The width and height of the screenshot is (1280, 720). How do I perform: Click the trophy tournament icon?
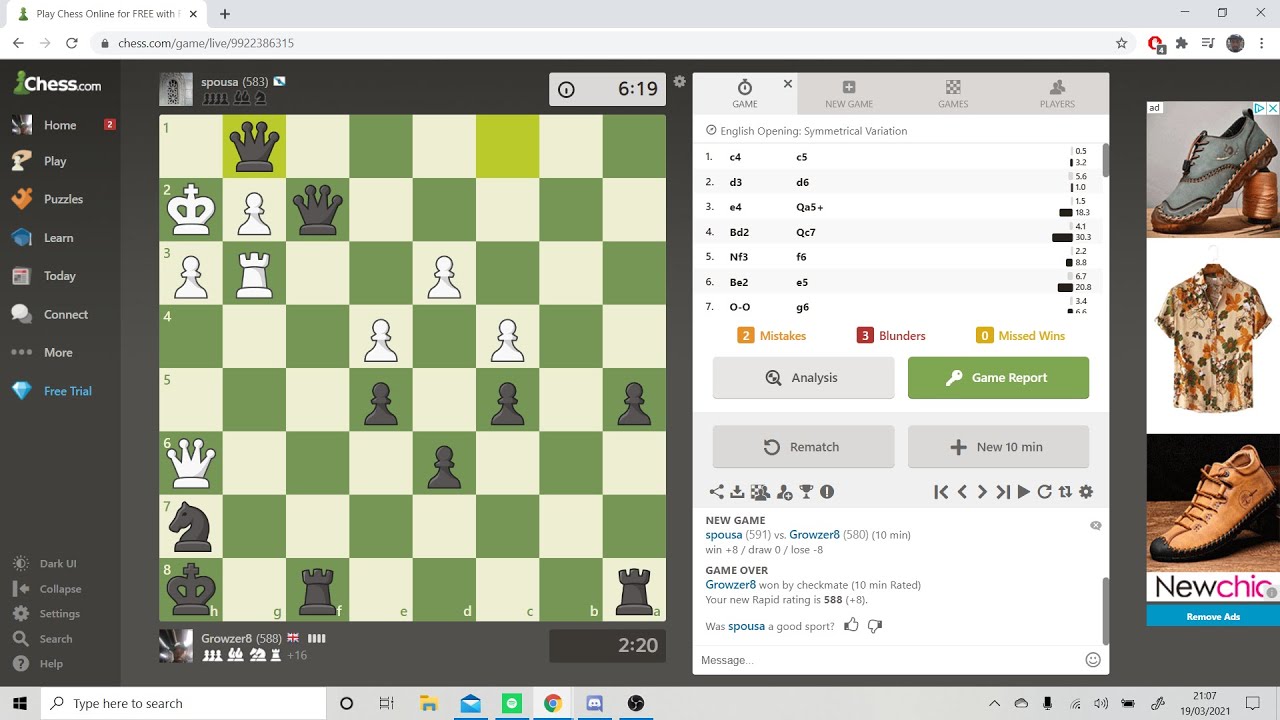[x=806, y=492]
